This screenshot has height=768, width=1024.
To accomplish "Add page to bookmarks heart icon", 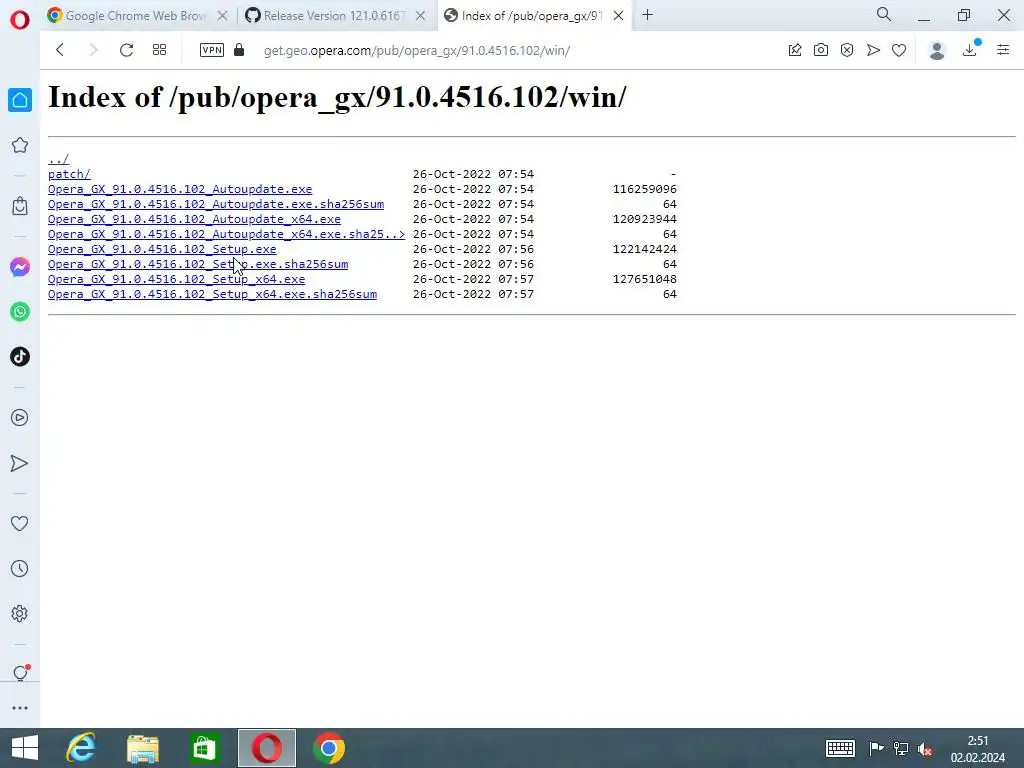I will coord(899,50).
